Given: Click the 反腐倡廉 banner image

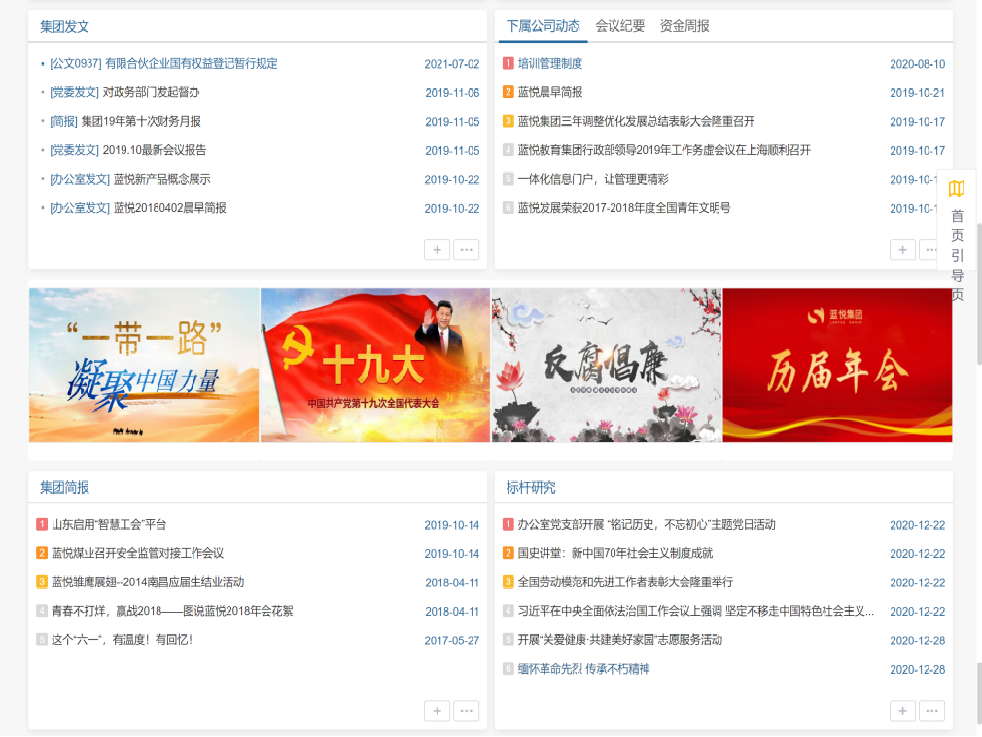Looking at the screenshot, I should click(x=606, y=365).
